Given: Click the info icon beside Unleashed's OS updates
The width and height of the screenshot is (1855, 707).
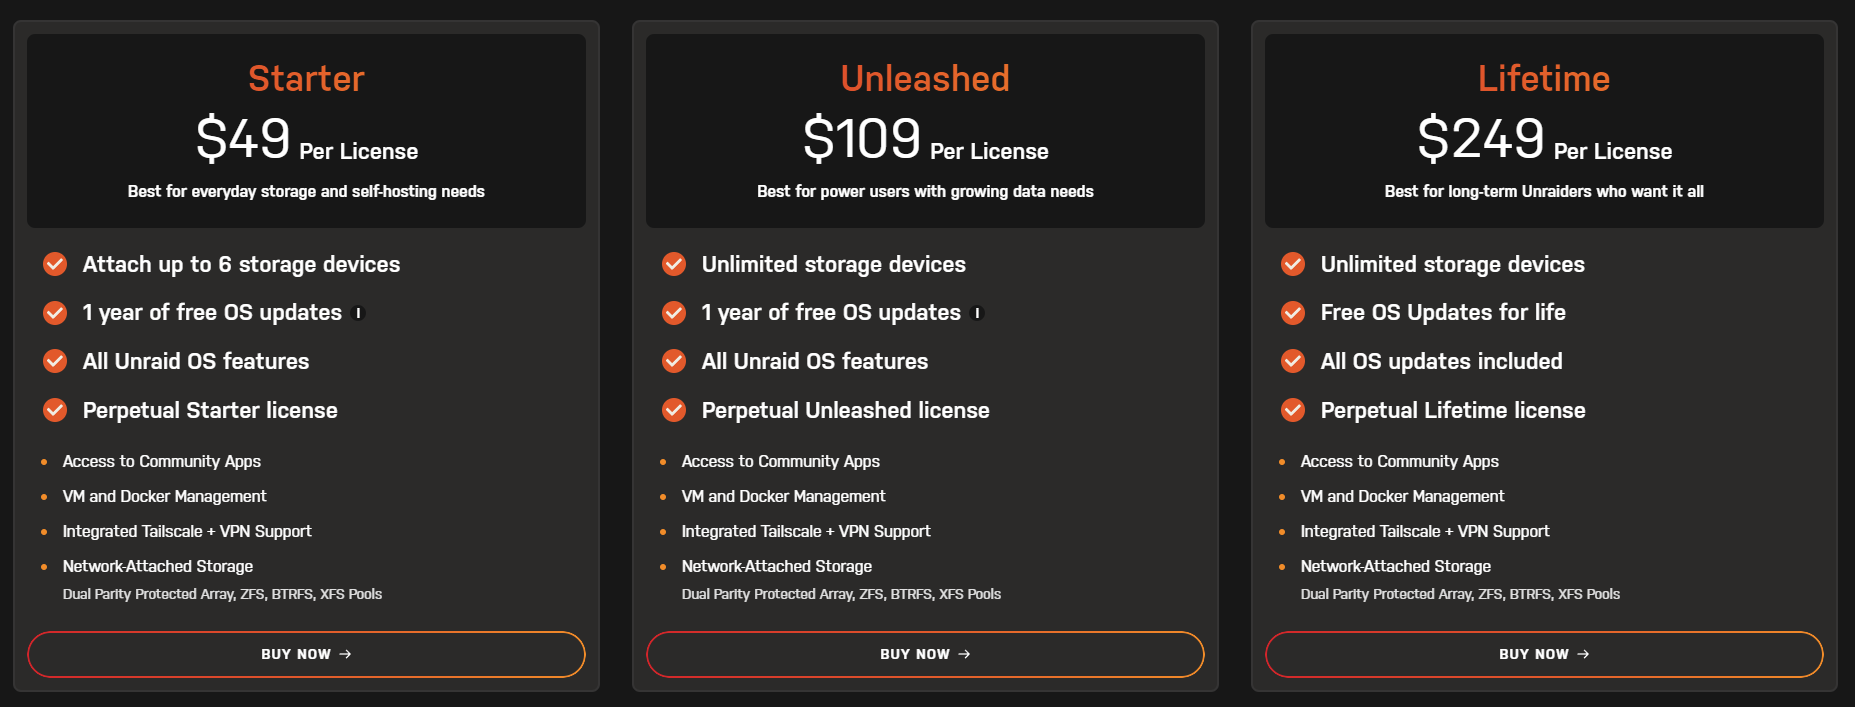Looking at the screenshot, I should coord(978,313).
